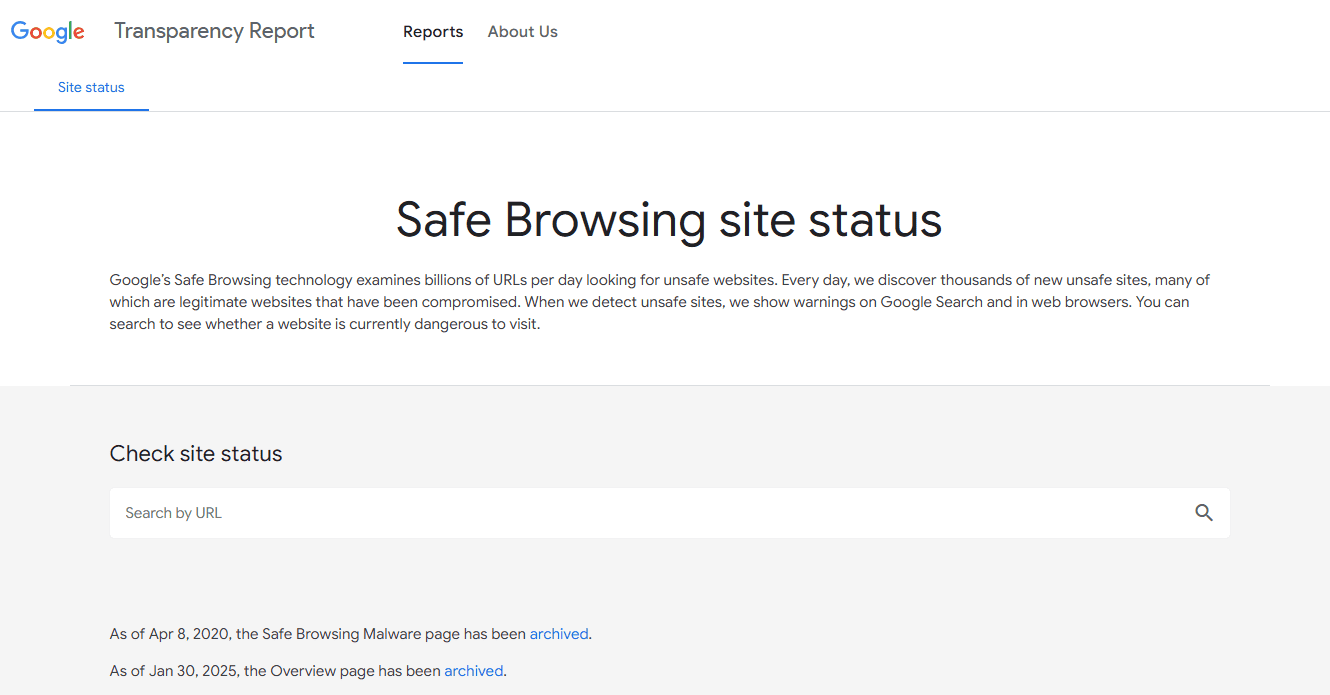This screenshot has width=1330, height=695.
Task: Open the archived Overview page link
Action: tap(473, 670)
